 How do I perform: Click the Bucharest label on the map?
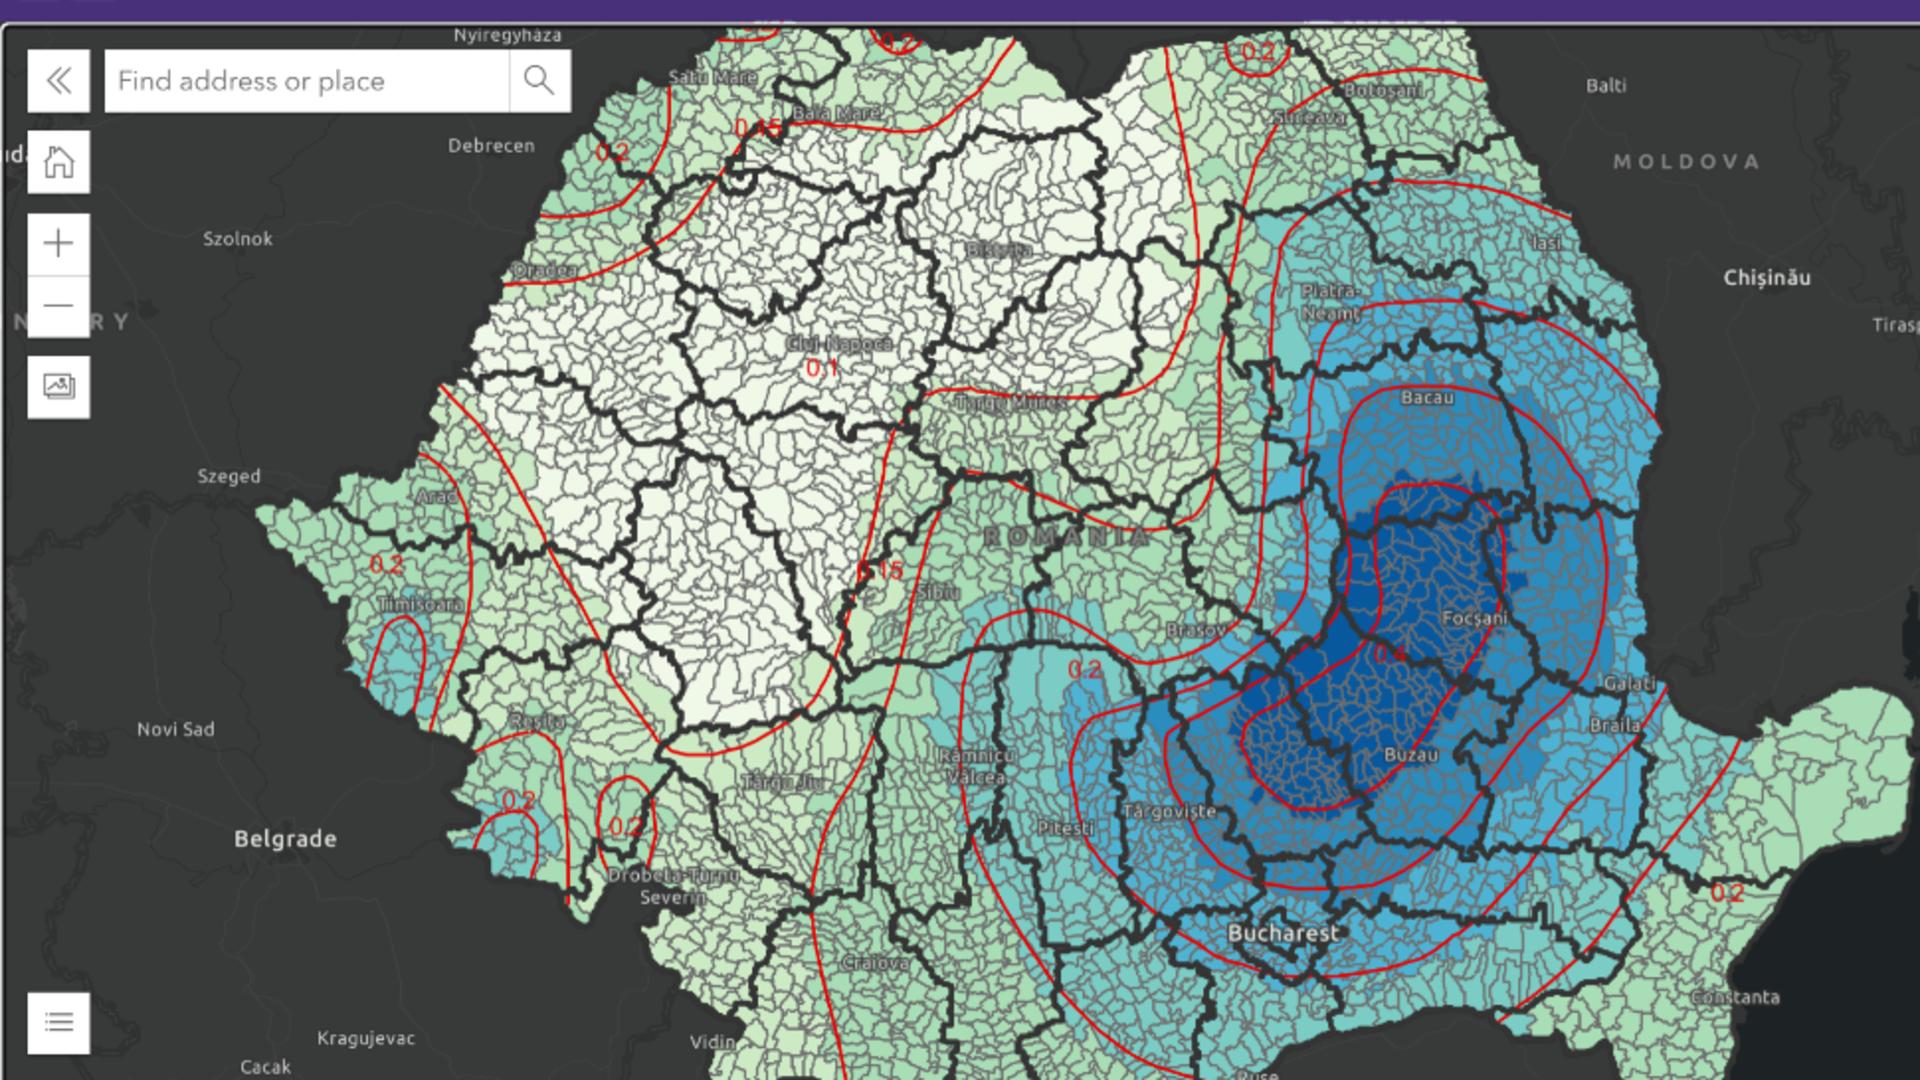[1282, 933]
